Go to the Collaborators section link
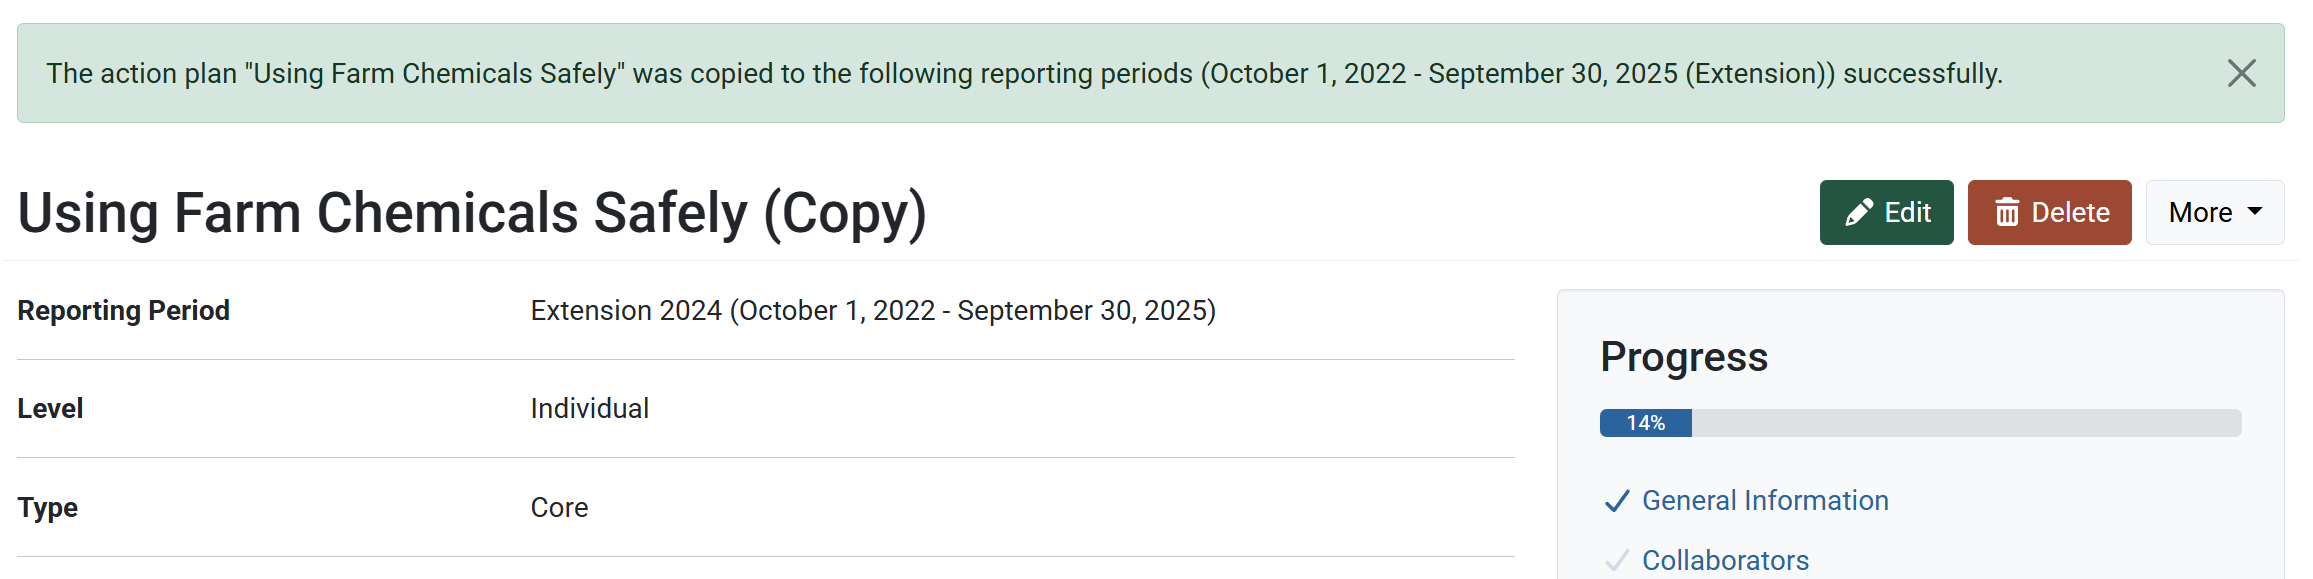 tap(1725, 561)
